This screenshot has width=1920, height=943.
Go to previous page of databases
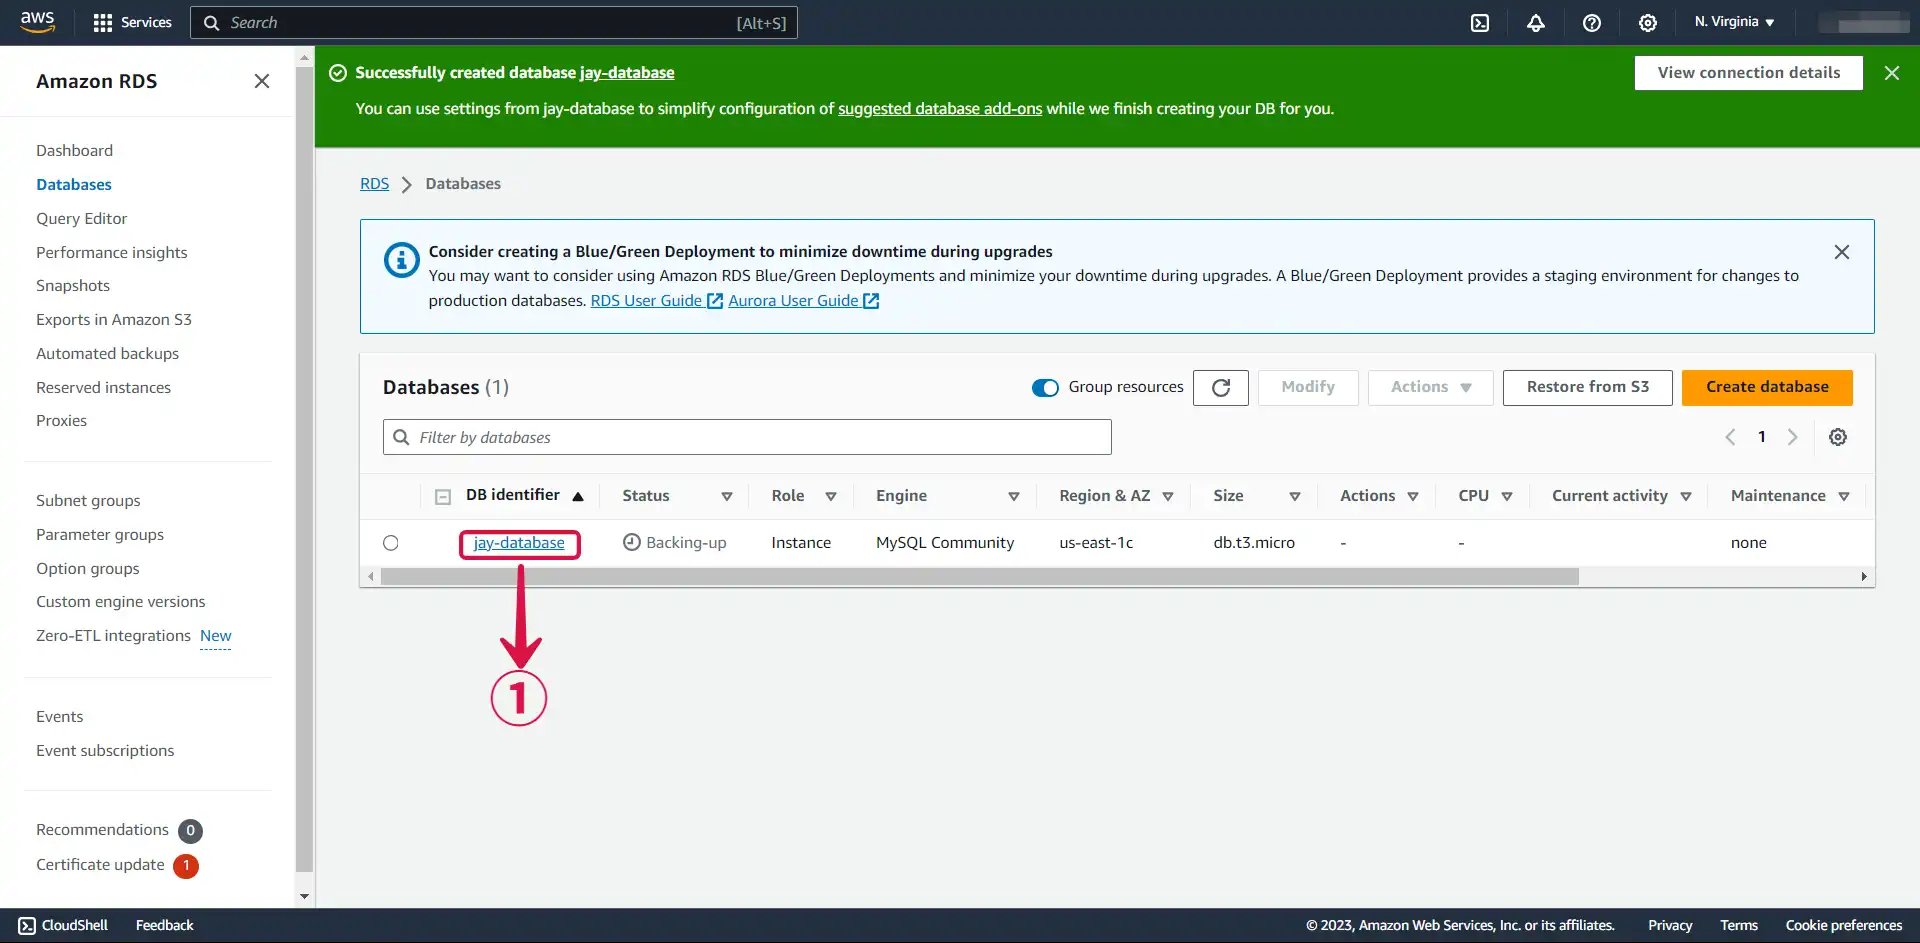[x=1730, y=437]
